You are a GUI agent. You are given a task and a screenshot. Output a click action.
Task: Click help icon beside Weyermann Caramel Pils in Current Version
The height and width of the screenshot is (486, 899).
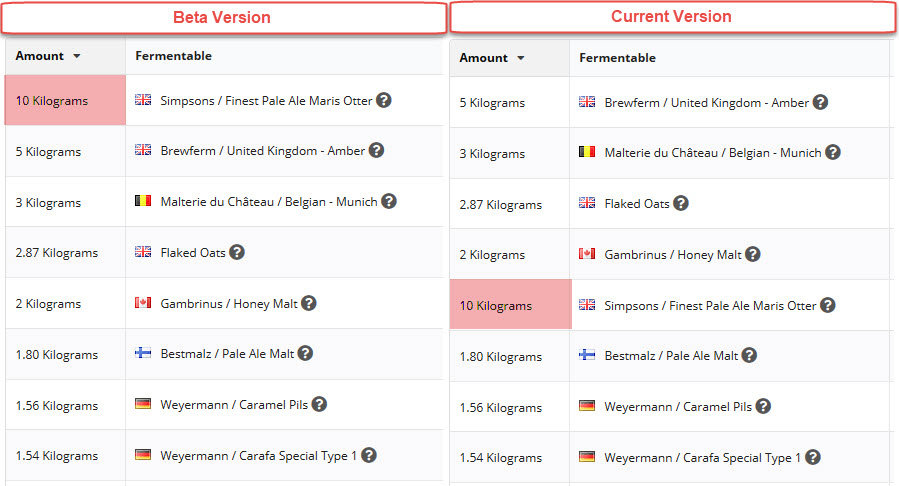tap(763, 406)
